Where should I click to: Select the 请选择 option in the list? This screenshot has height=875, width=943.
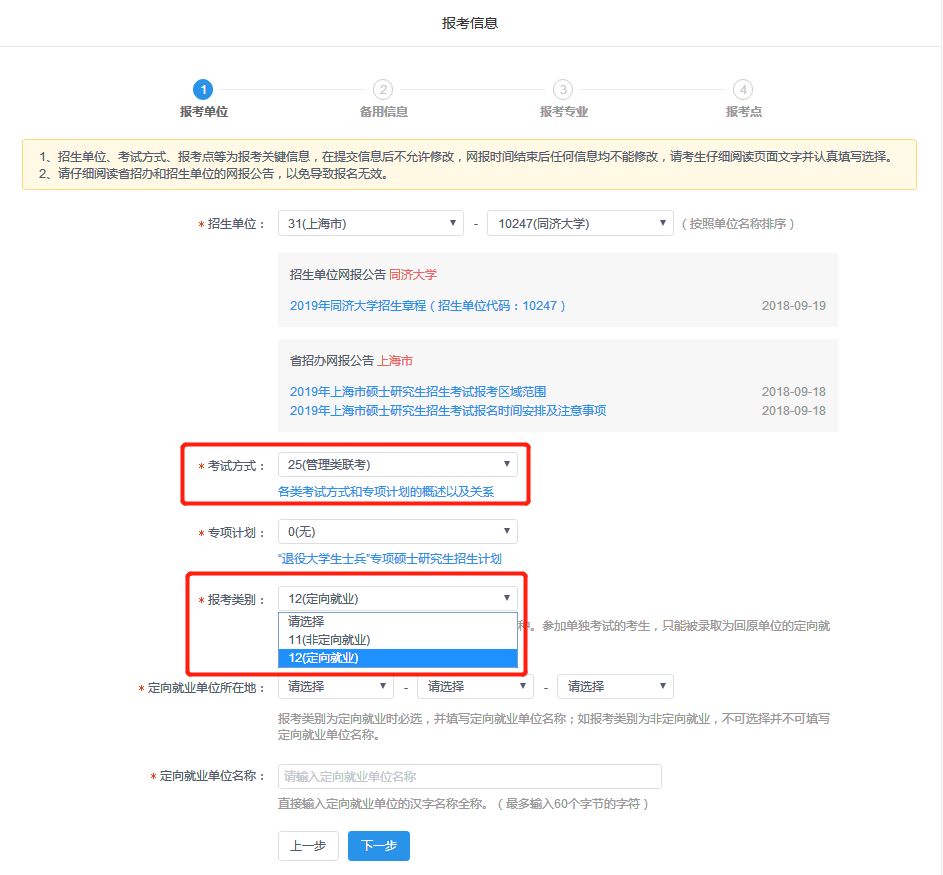(397, 621)
